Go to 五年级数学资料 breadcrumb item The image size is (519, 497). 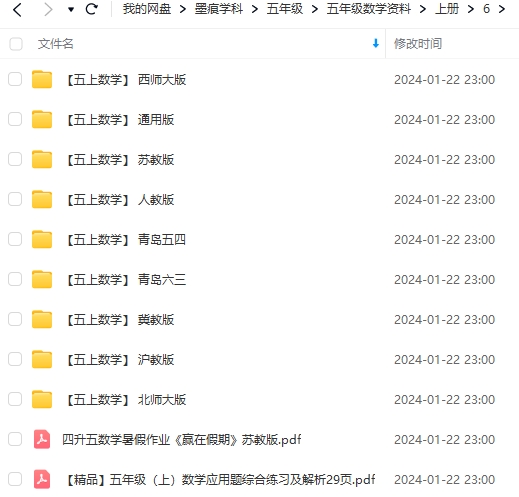pos(368,9)
